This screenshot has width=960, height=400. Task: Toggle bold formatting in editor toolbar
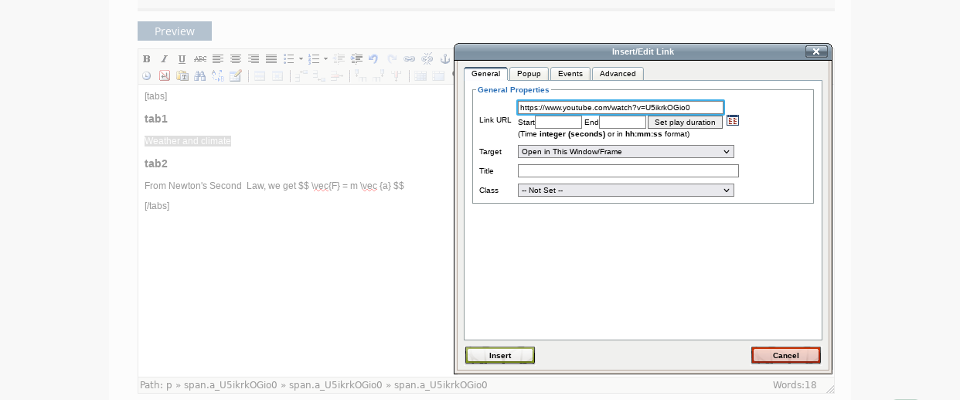[x=147, y=59]
